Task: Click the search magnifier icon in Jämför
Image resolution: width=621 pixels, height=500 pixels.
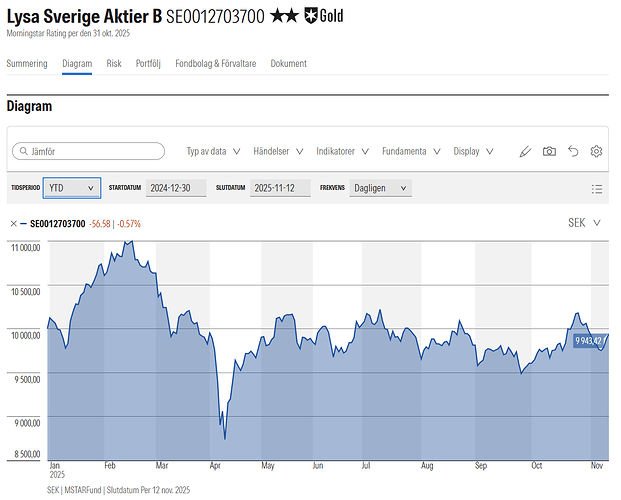Action: click(x=22, y=152)
